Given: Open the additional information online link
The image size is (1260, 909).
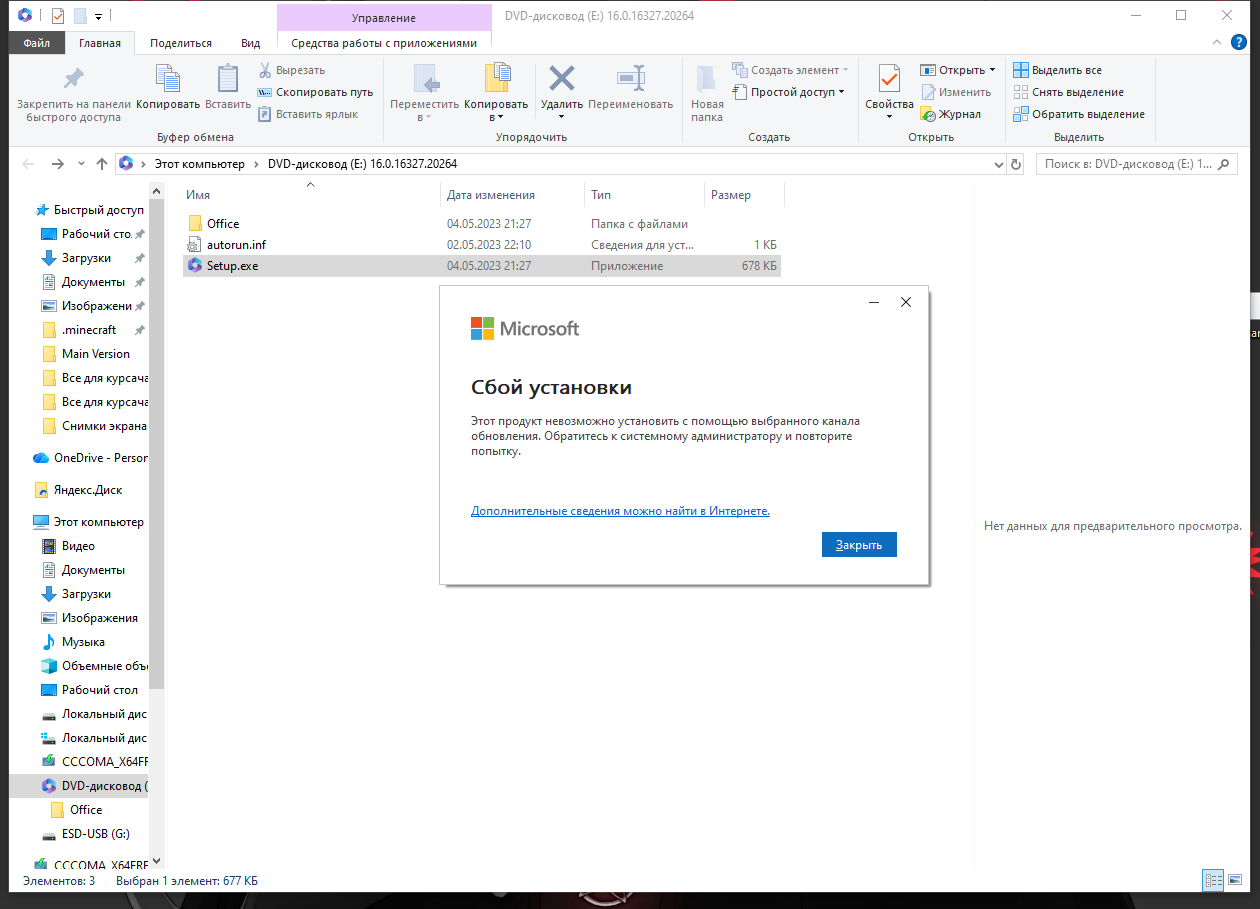Looking at the screenshot, I should (x=620, y=511).
